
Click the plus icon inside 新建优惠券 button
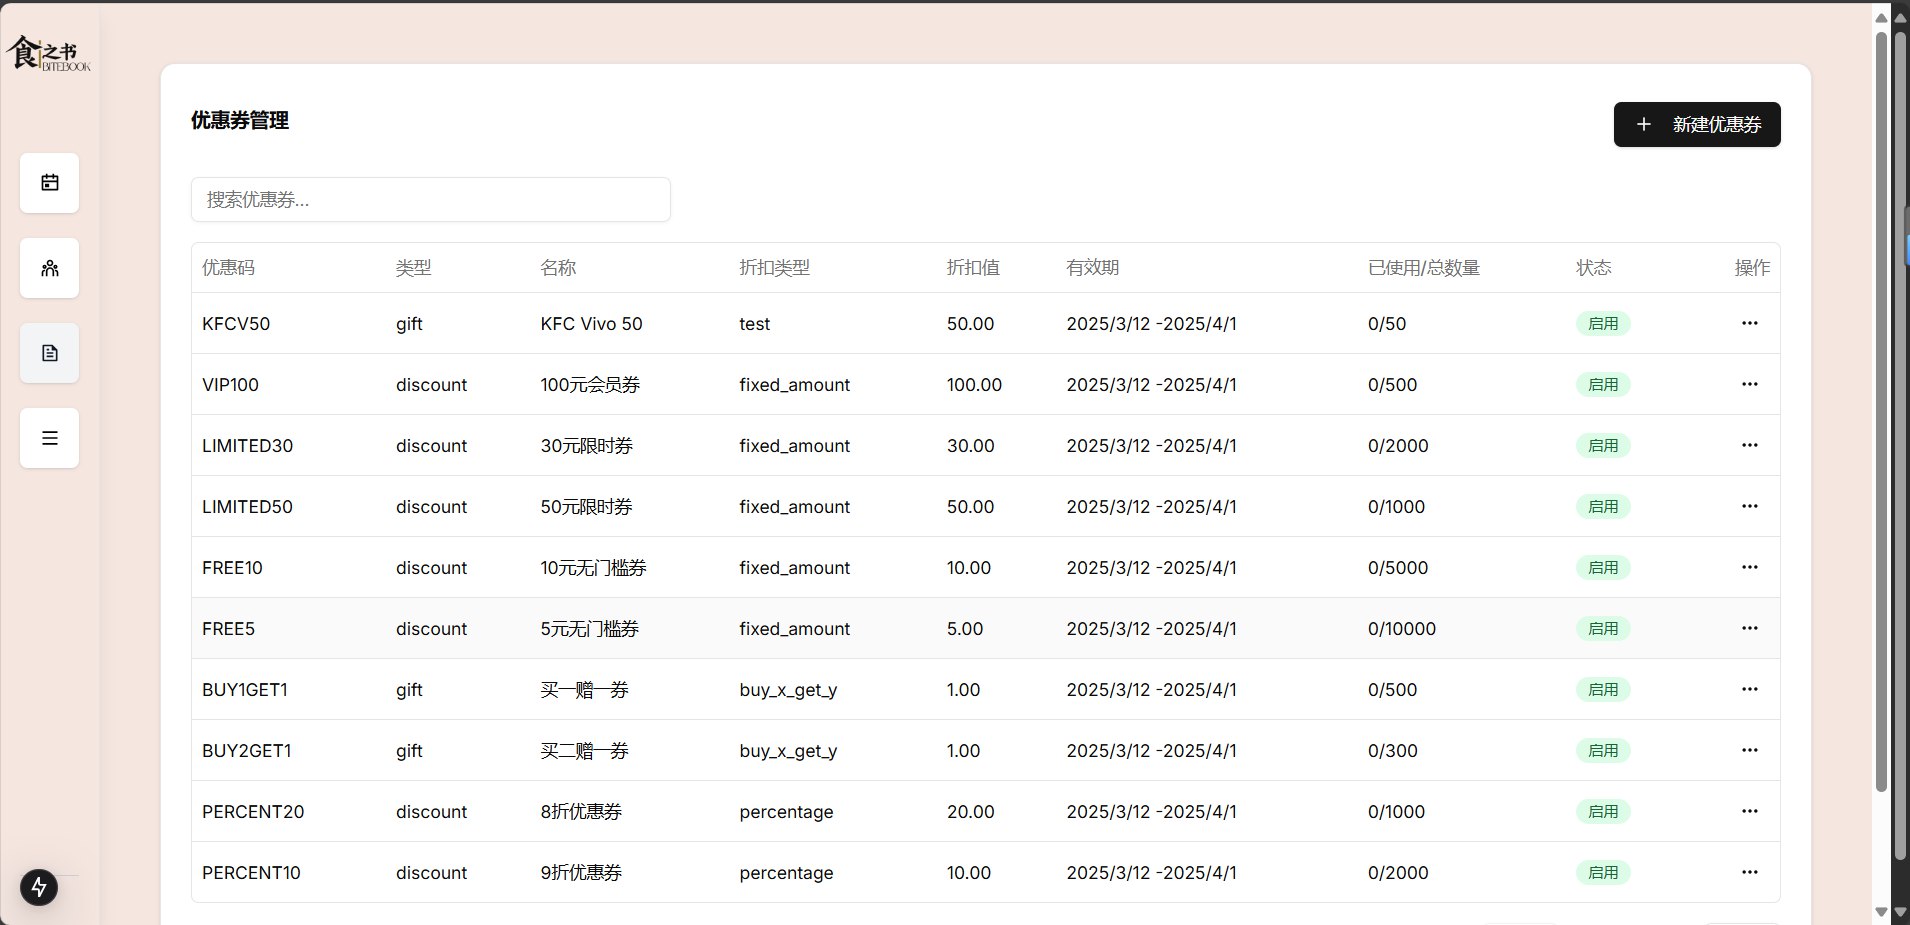[1643, 124]
